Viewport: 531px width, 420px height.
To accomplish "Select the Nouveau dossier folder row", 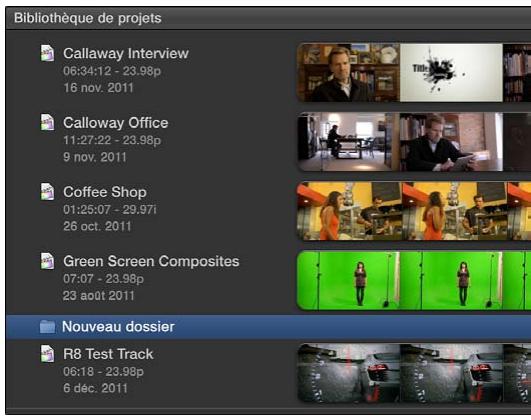I will coord(268,327).
